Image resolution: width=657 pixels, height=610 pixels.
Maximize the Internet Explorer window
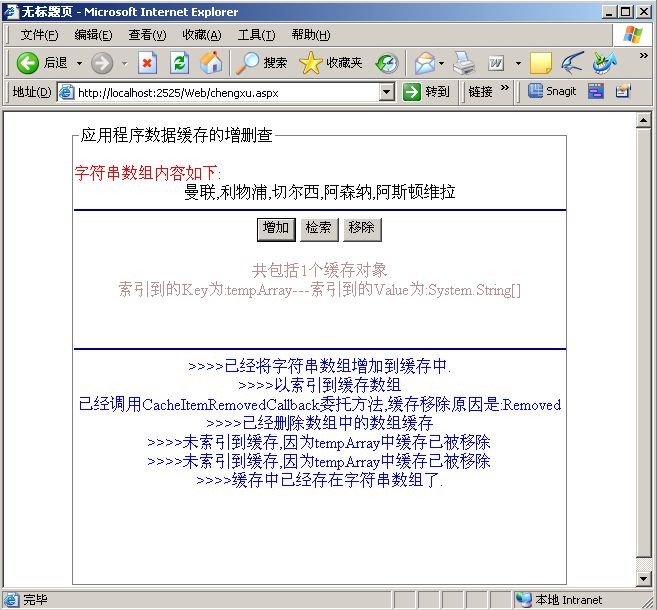pos(625,12)
